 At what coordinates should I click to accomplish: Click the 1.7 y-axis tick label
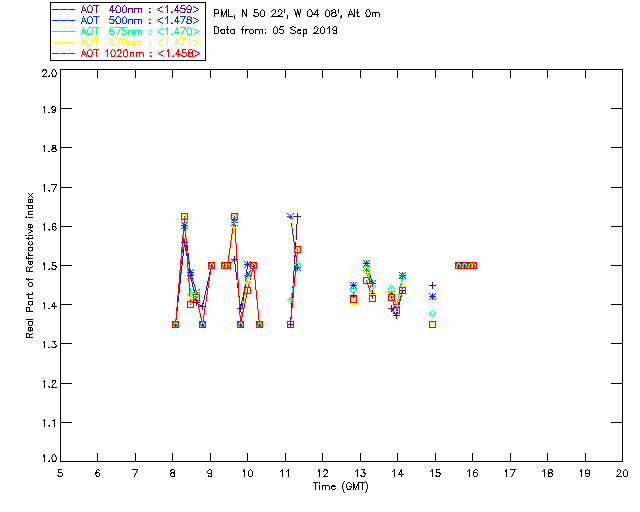(x=49, y=188)
